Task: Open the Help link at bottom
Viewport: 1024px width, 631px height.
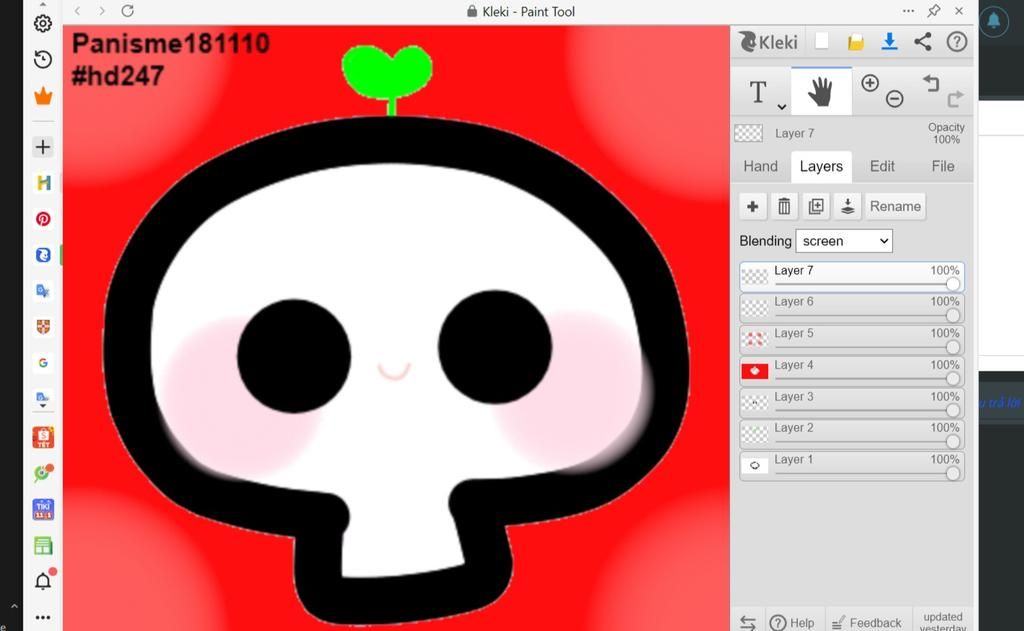Action: (792, 623)
